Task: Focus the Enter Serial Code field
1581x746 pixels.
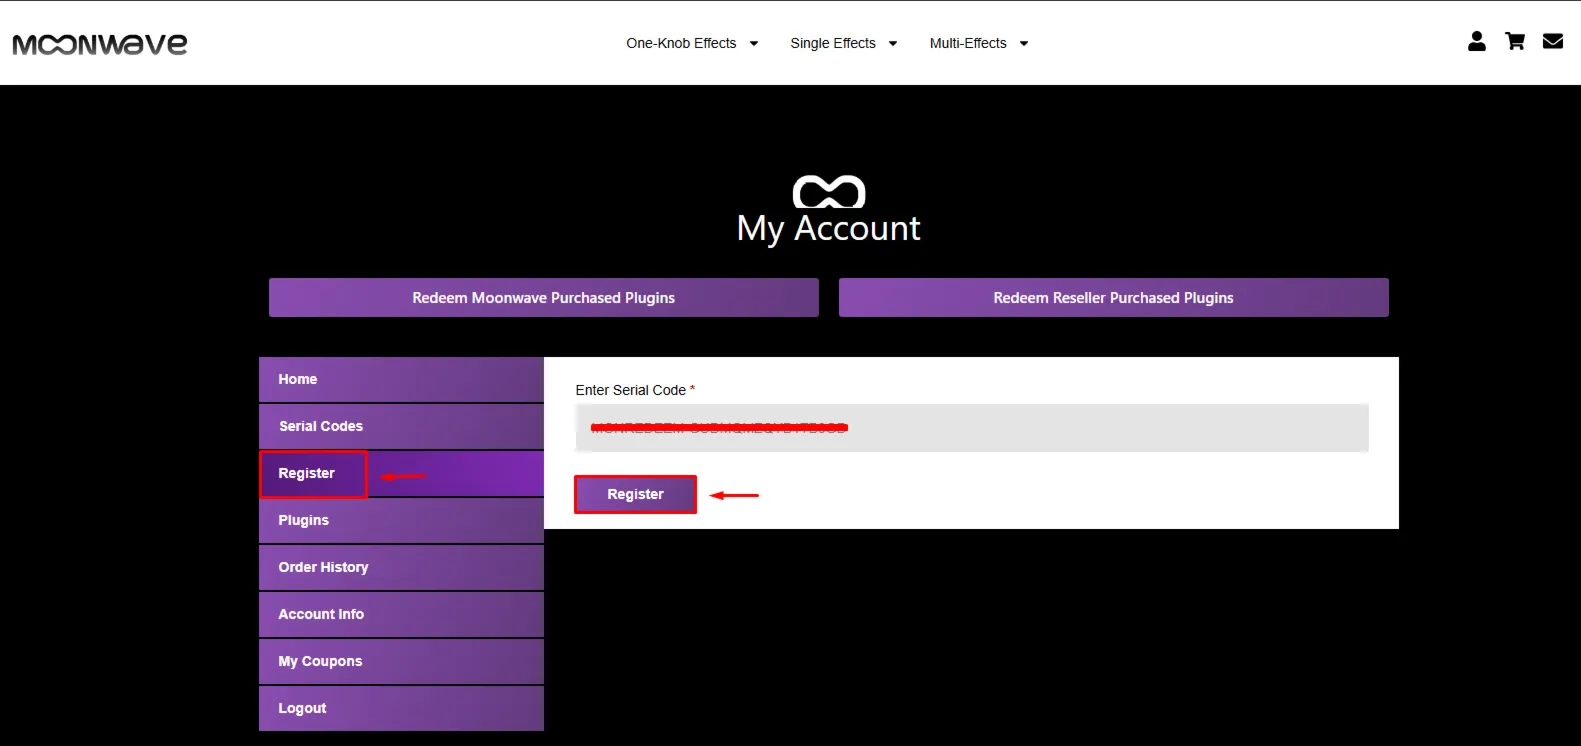Action: [972, 428]
